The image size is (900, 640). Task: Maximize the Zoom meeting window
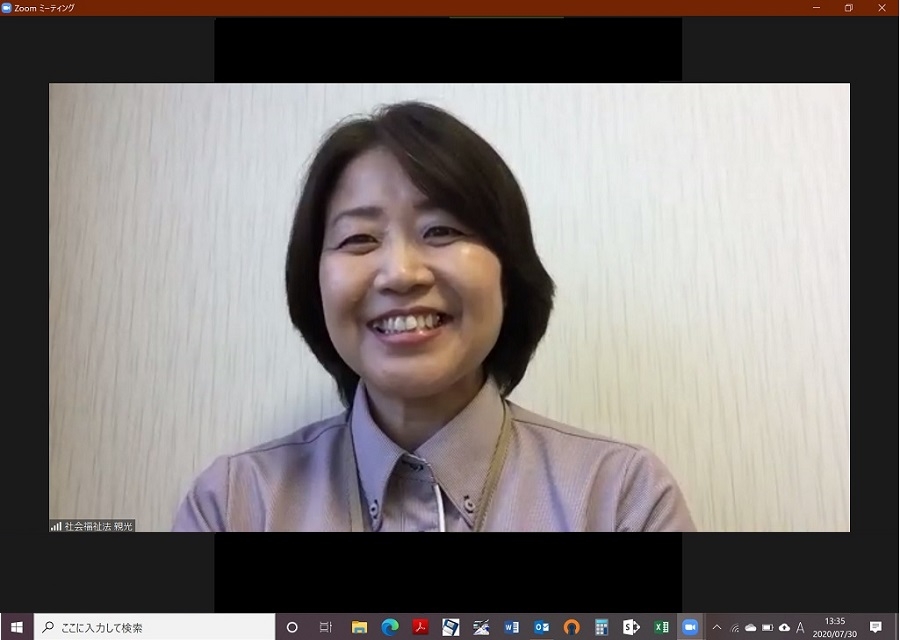pos(848,8)
